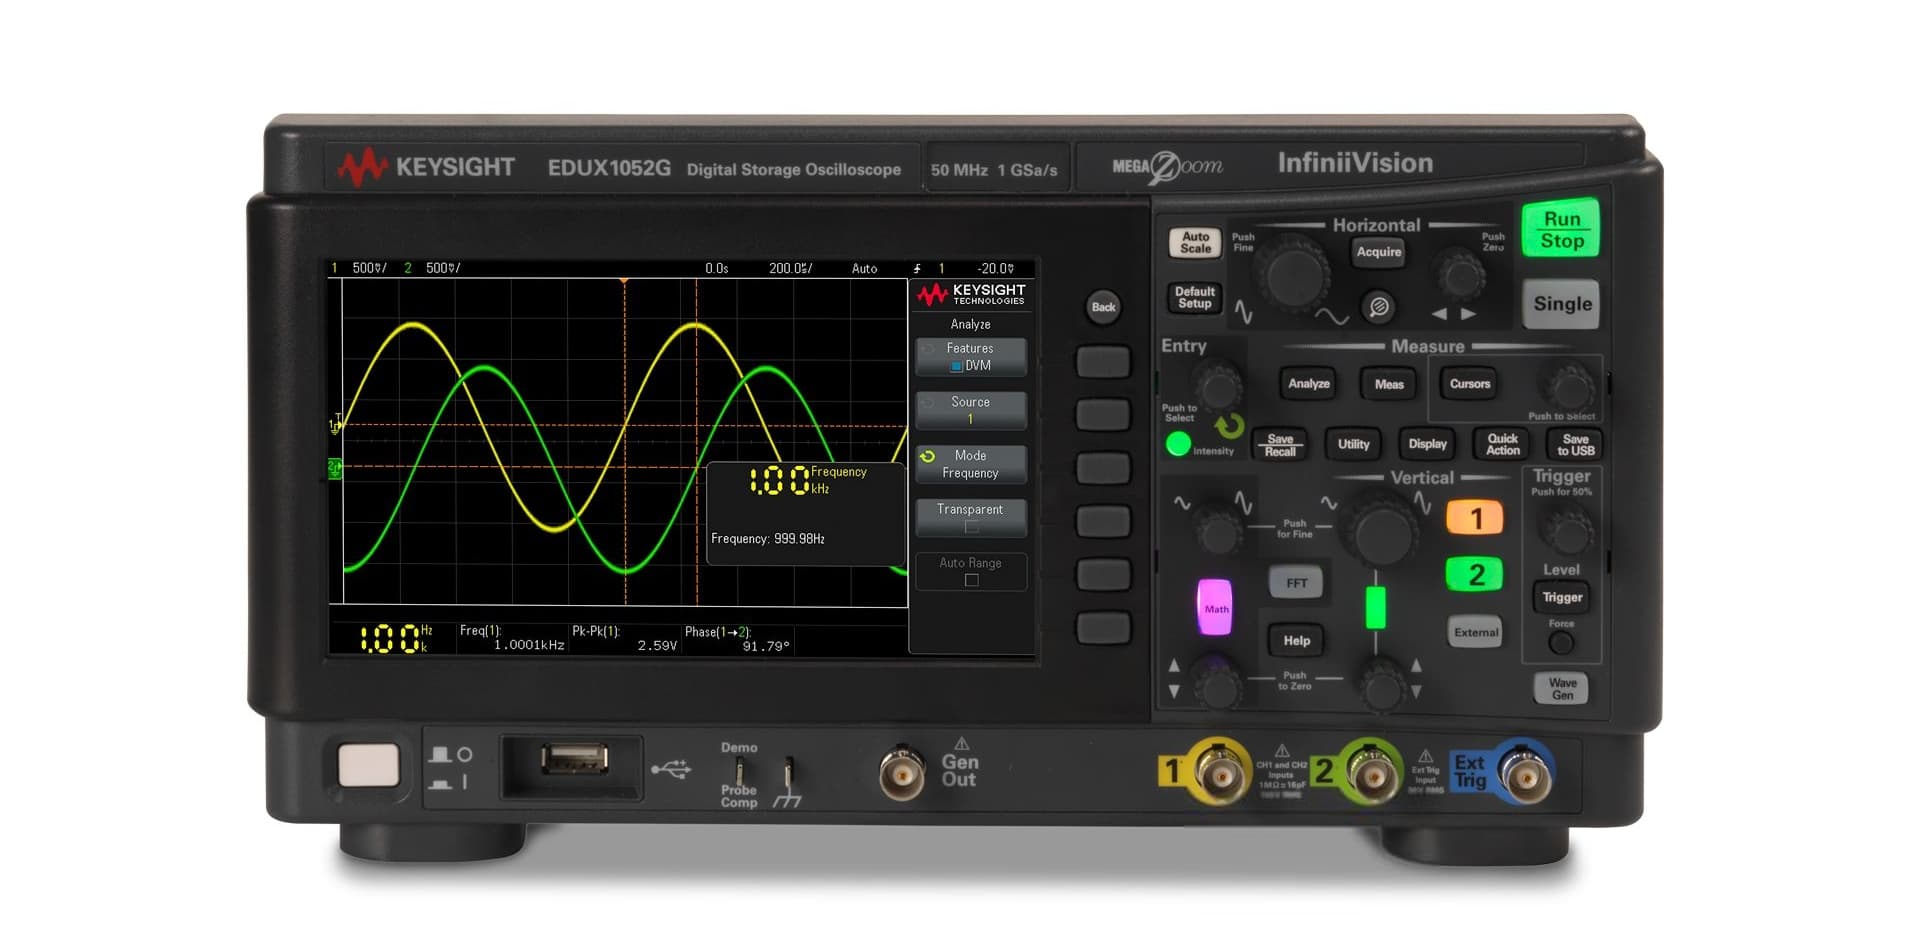Open the Wave Gen menu
This screenshot has width=1920, height=940.
click(x=1560, y=689)
